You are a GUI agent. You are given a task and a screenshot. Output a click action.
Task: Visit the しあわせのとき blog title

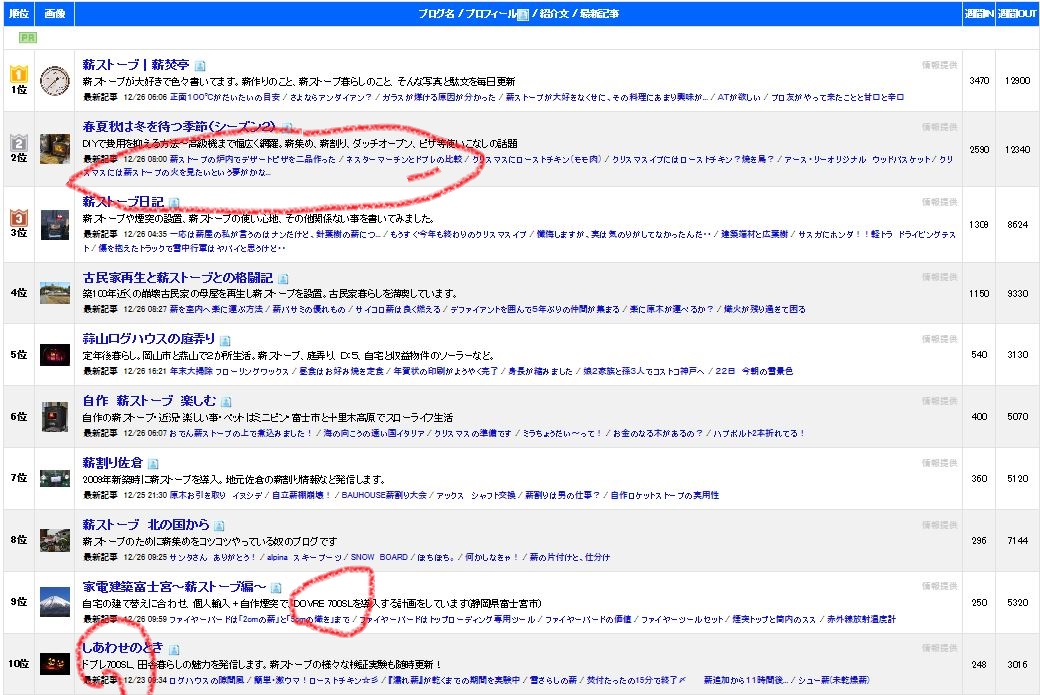[x=123, y=649]
